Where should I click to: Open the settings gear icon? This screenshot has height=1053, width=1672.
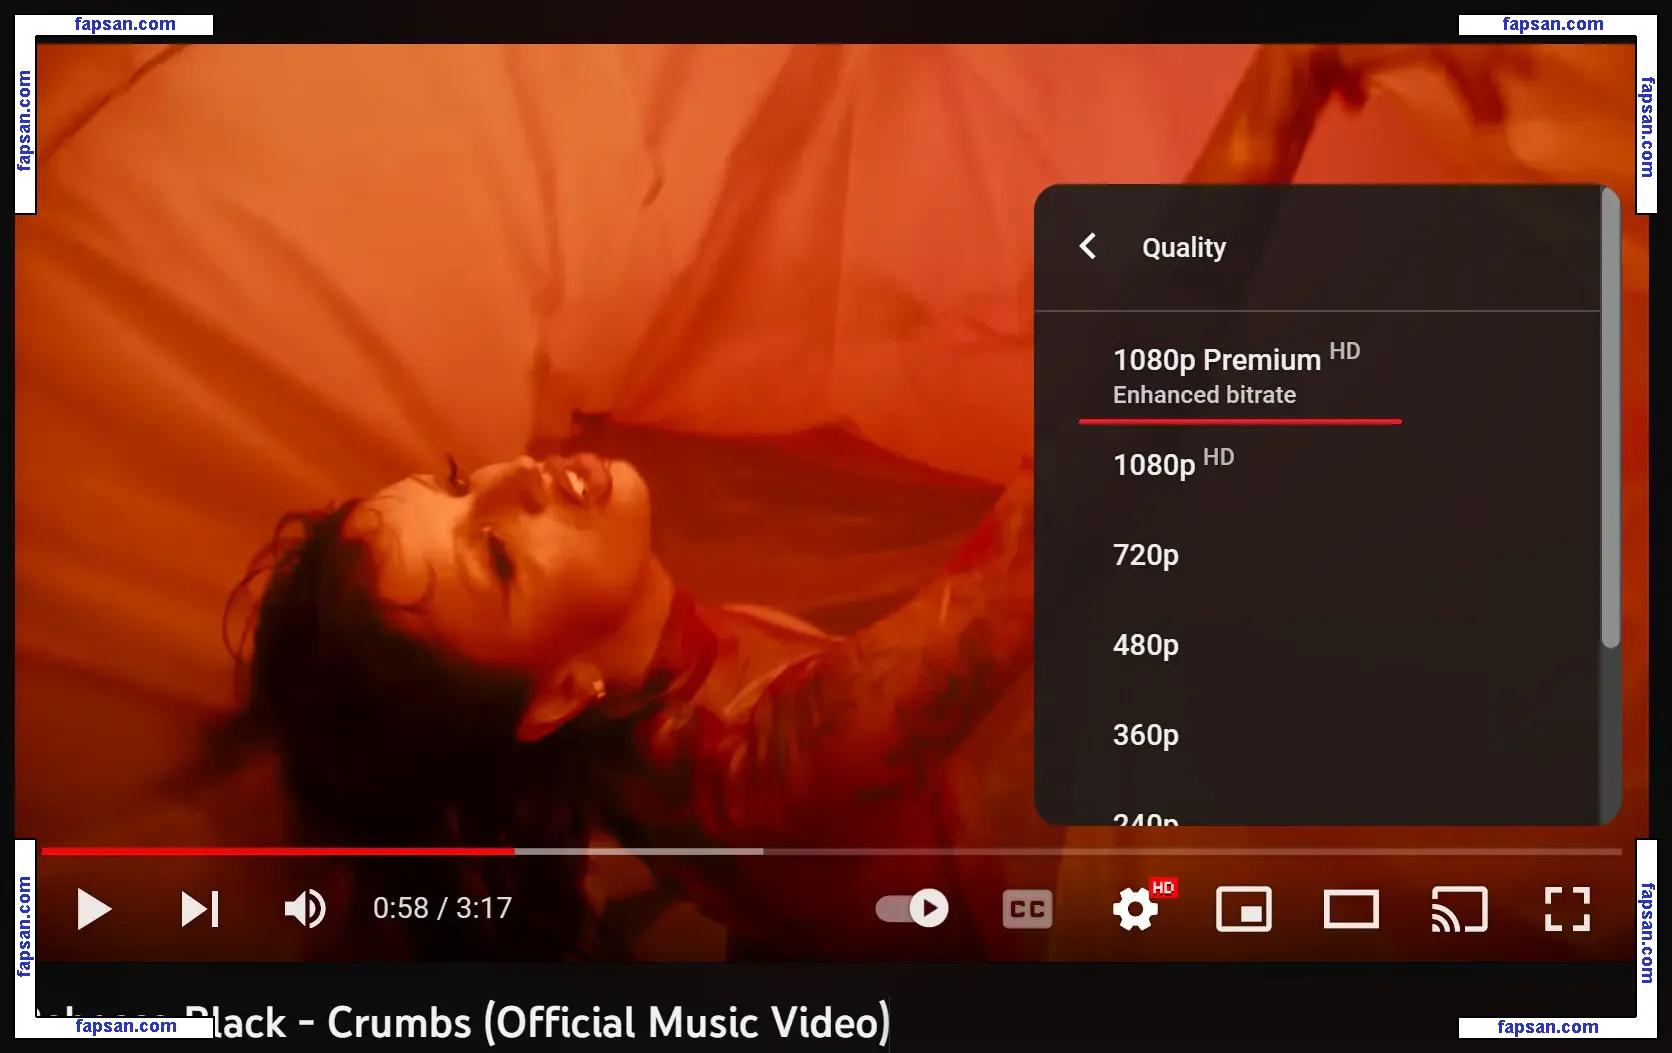coord(1136,909)
